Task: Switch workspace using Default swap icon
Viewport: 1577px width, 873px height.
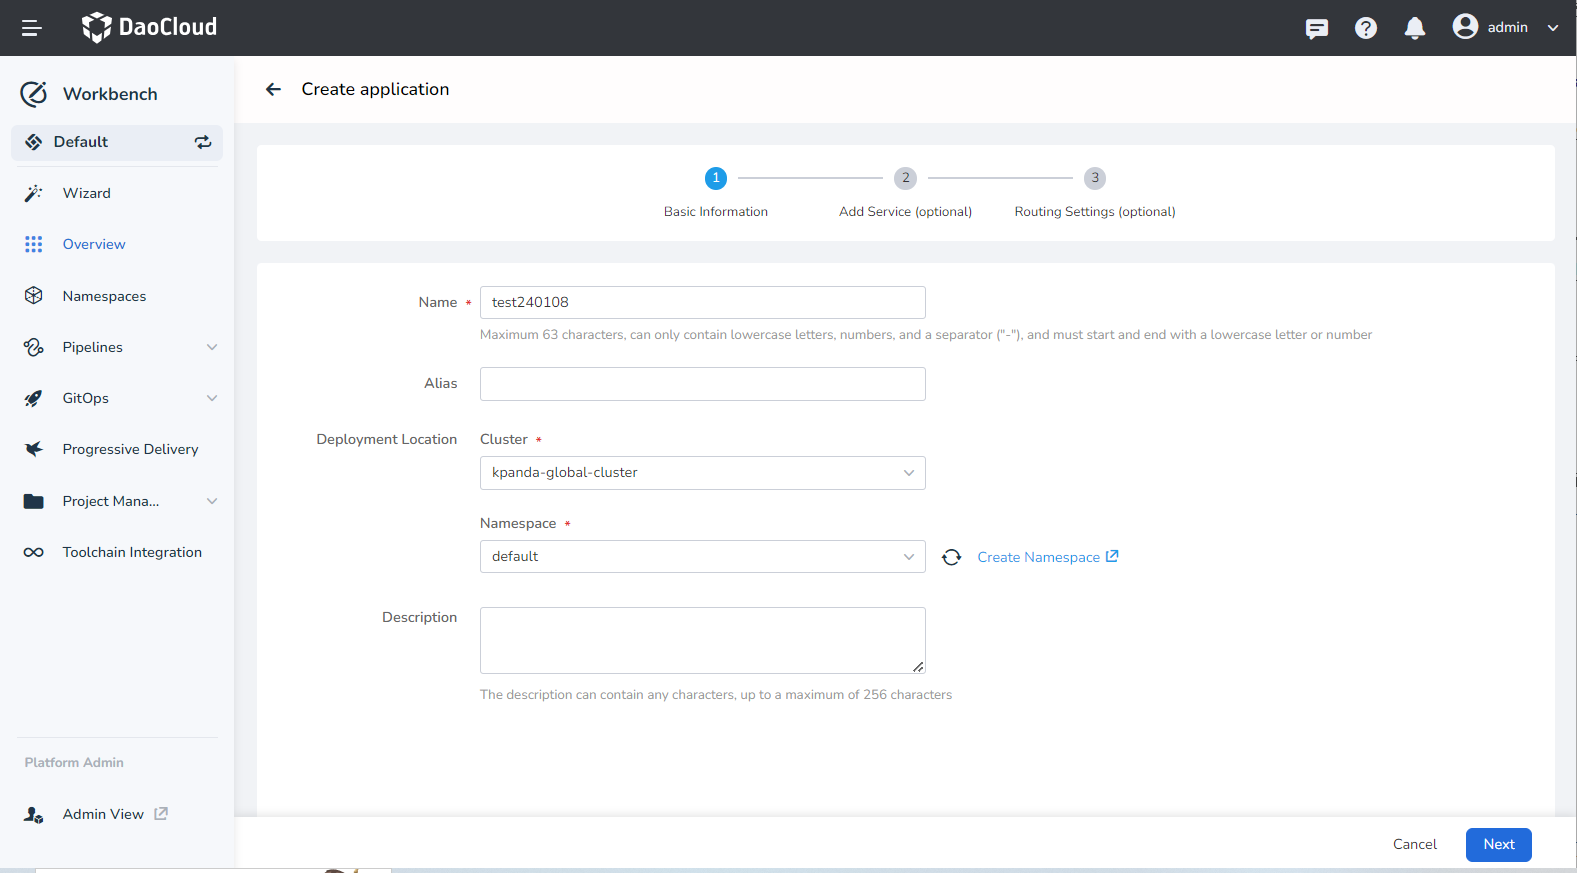Action: tap(203, 142)
